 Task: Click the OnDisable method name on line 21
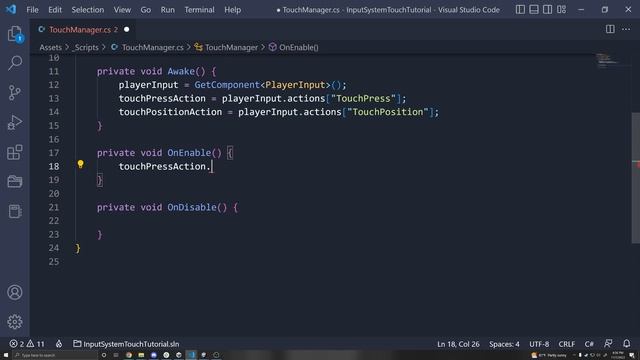(x=192, y=207)
